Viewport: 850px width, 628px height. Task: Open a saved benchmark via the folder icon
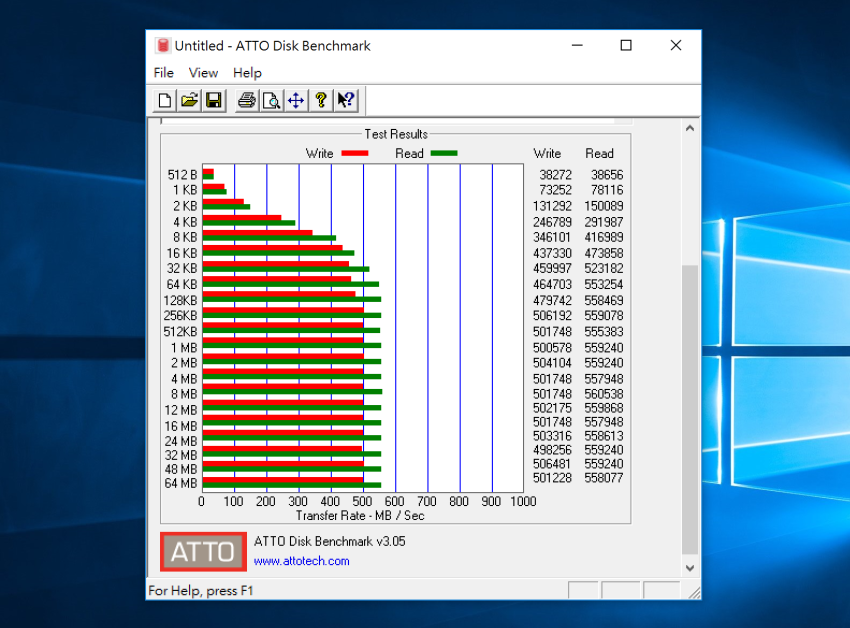(188, 100)
